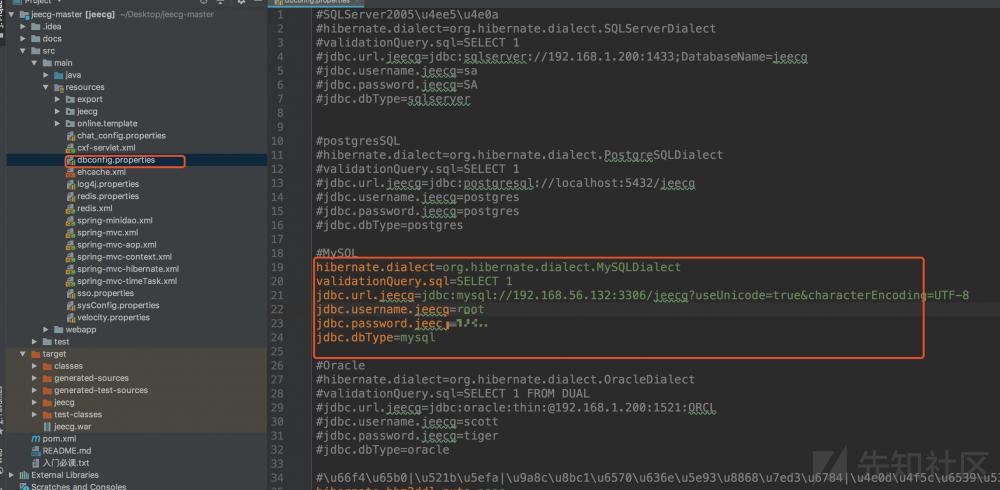Click the resources folder icon

coord(59,87)
